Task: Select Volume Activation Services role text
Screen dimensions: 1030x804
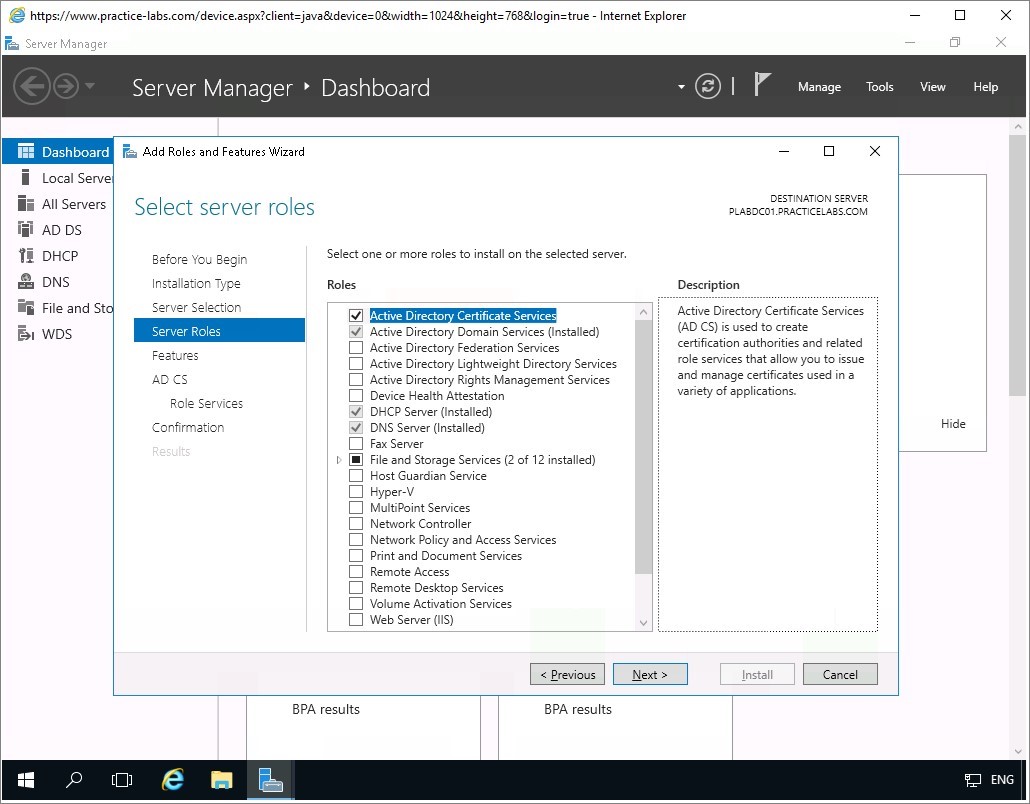Action: [441, 604]
